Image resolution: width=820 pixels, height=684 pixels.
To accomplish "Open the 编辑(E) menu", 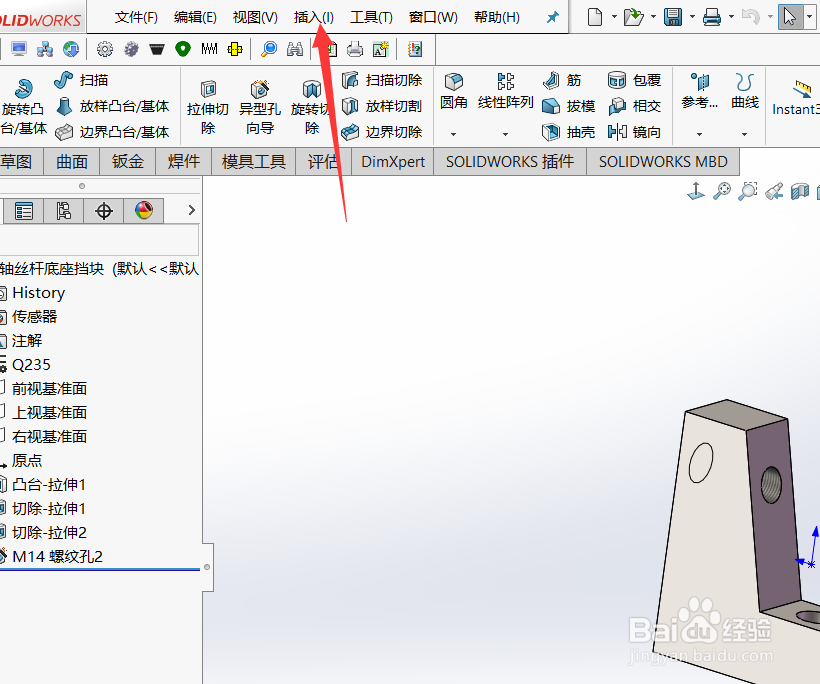I will [195, 17].
